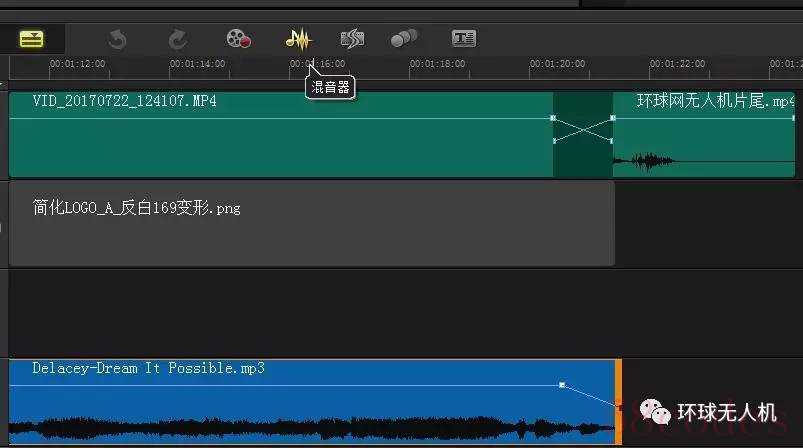The image size is (803, 448).
Task: Click the Redo arrow icon
Action: click(x=178, y=39)
